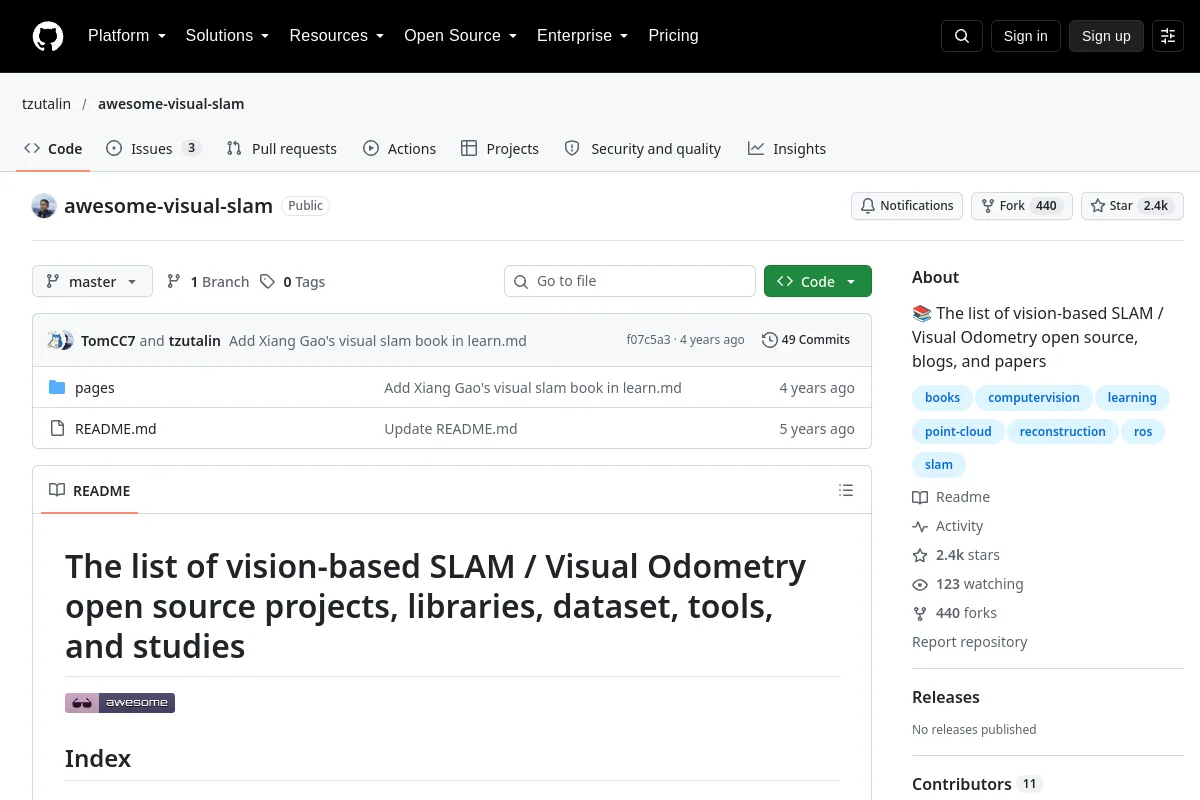Viewport: 1200px width, 800px height.
Task: Open the Releases heading link
Action: pyautogui.click(x=946, y=697)
